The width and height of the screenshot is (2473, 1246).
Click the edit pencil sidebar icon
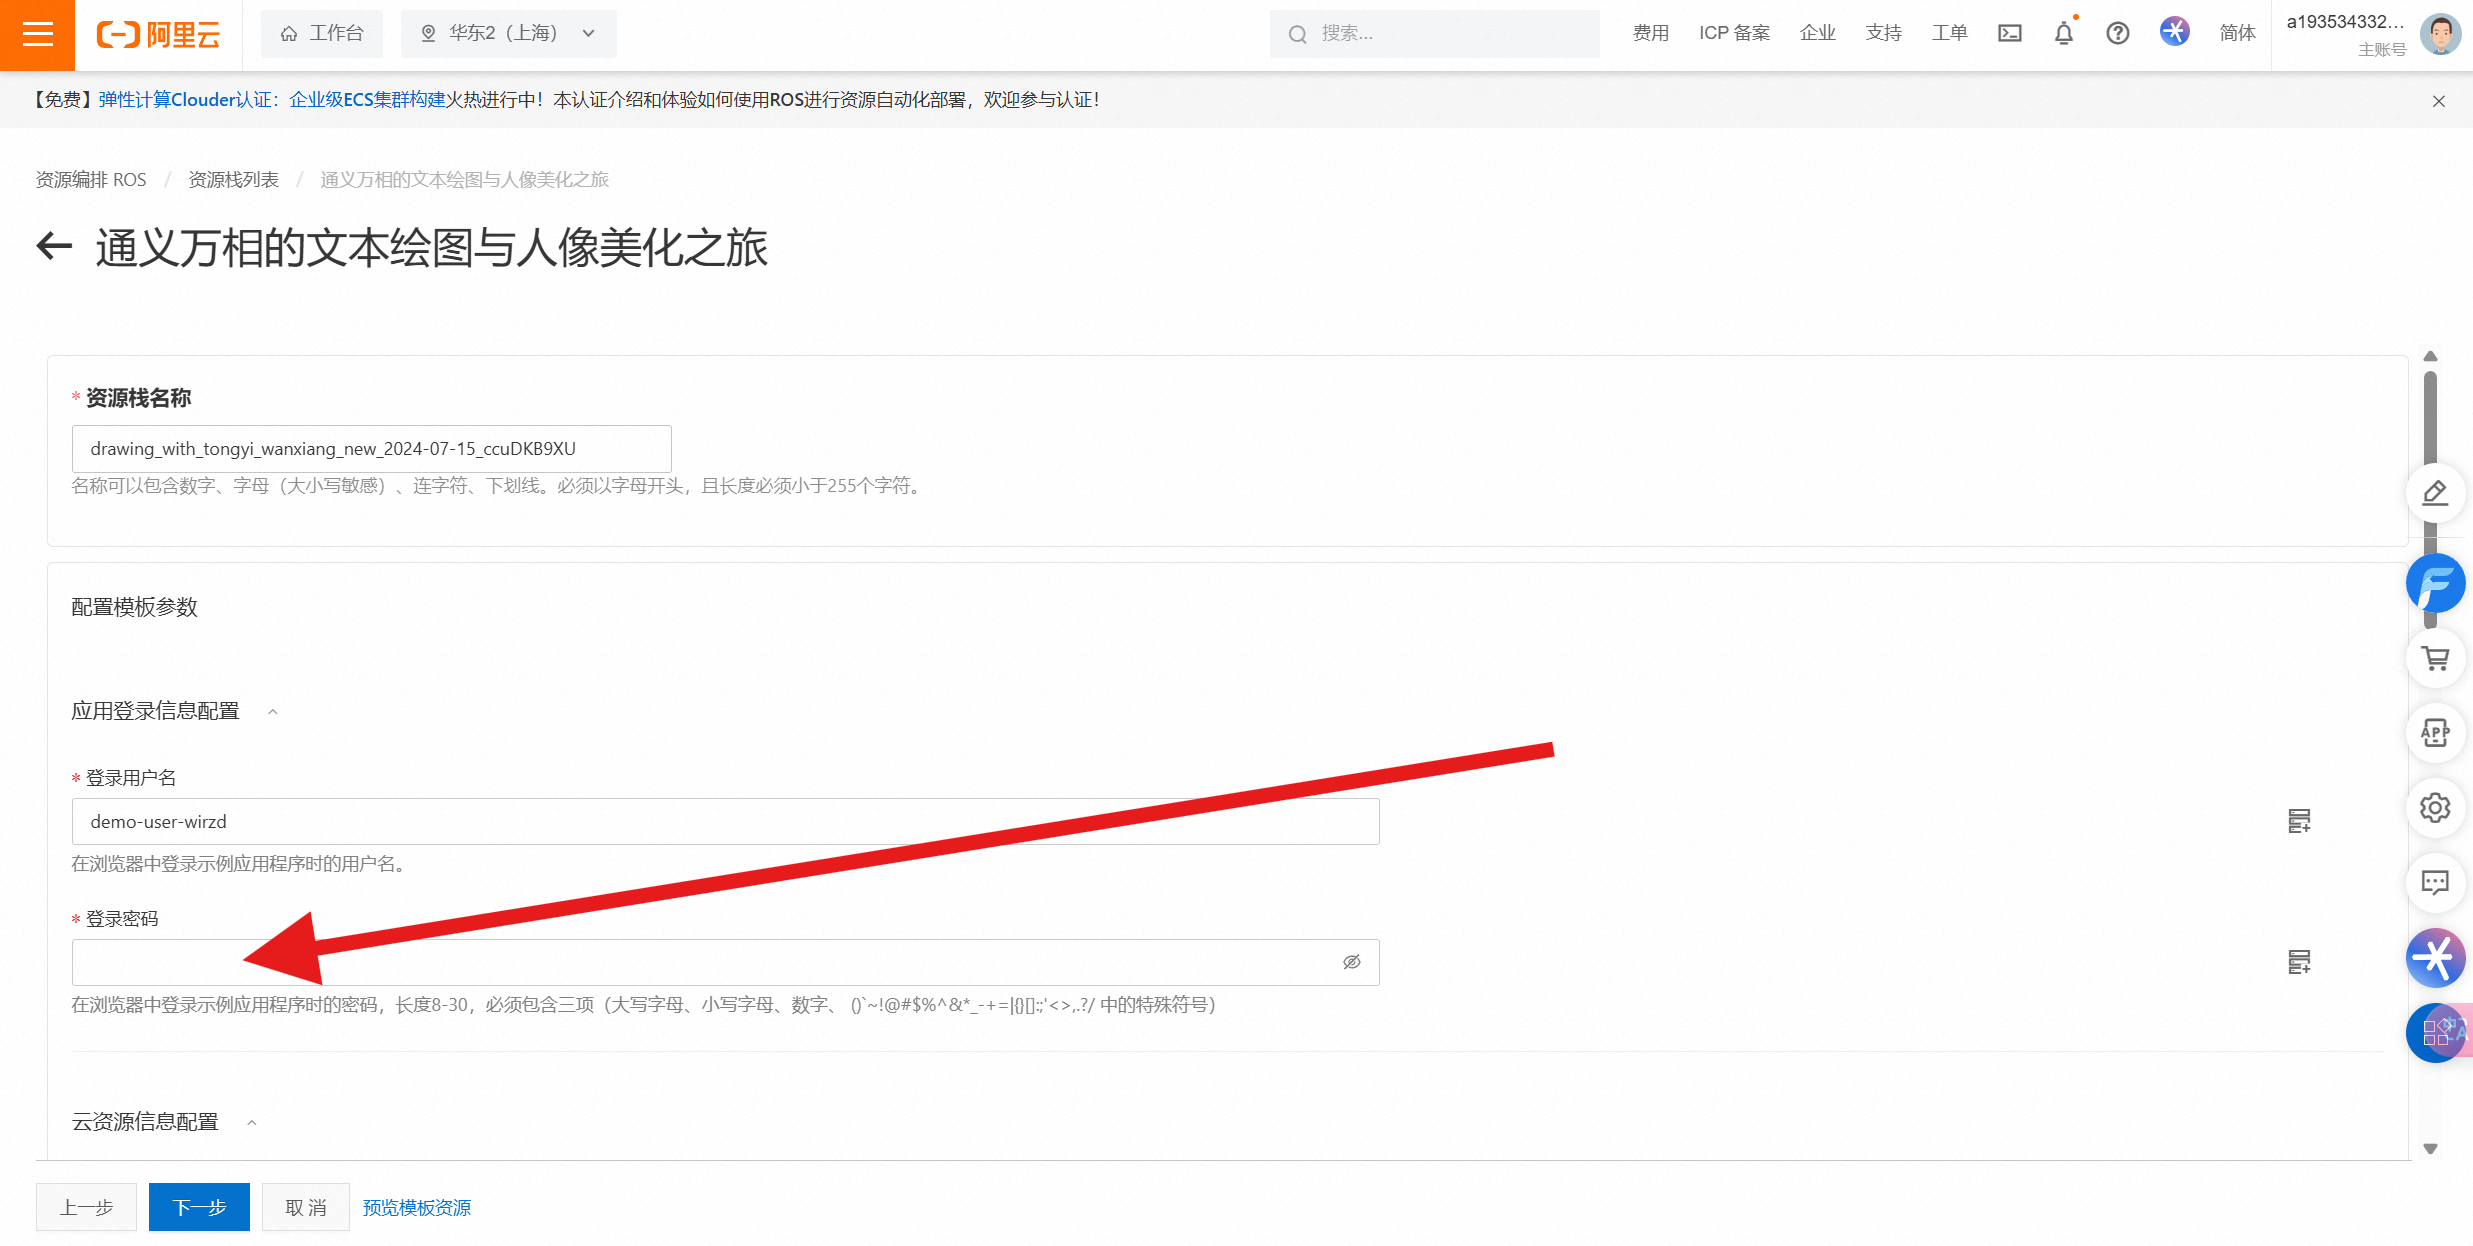(x=2435, y=493)
